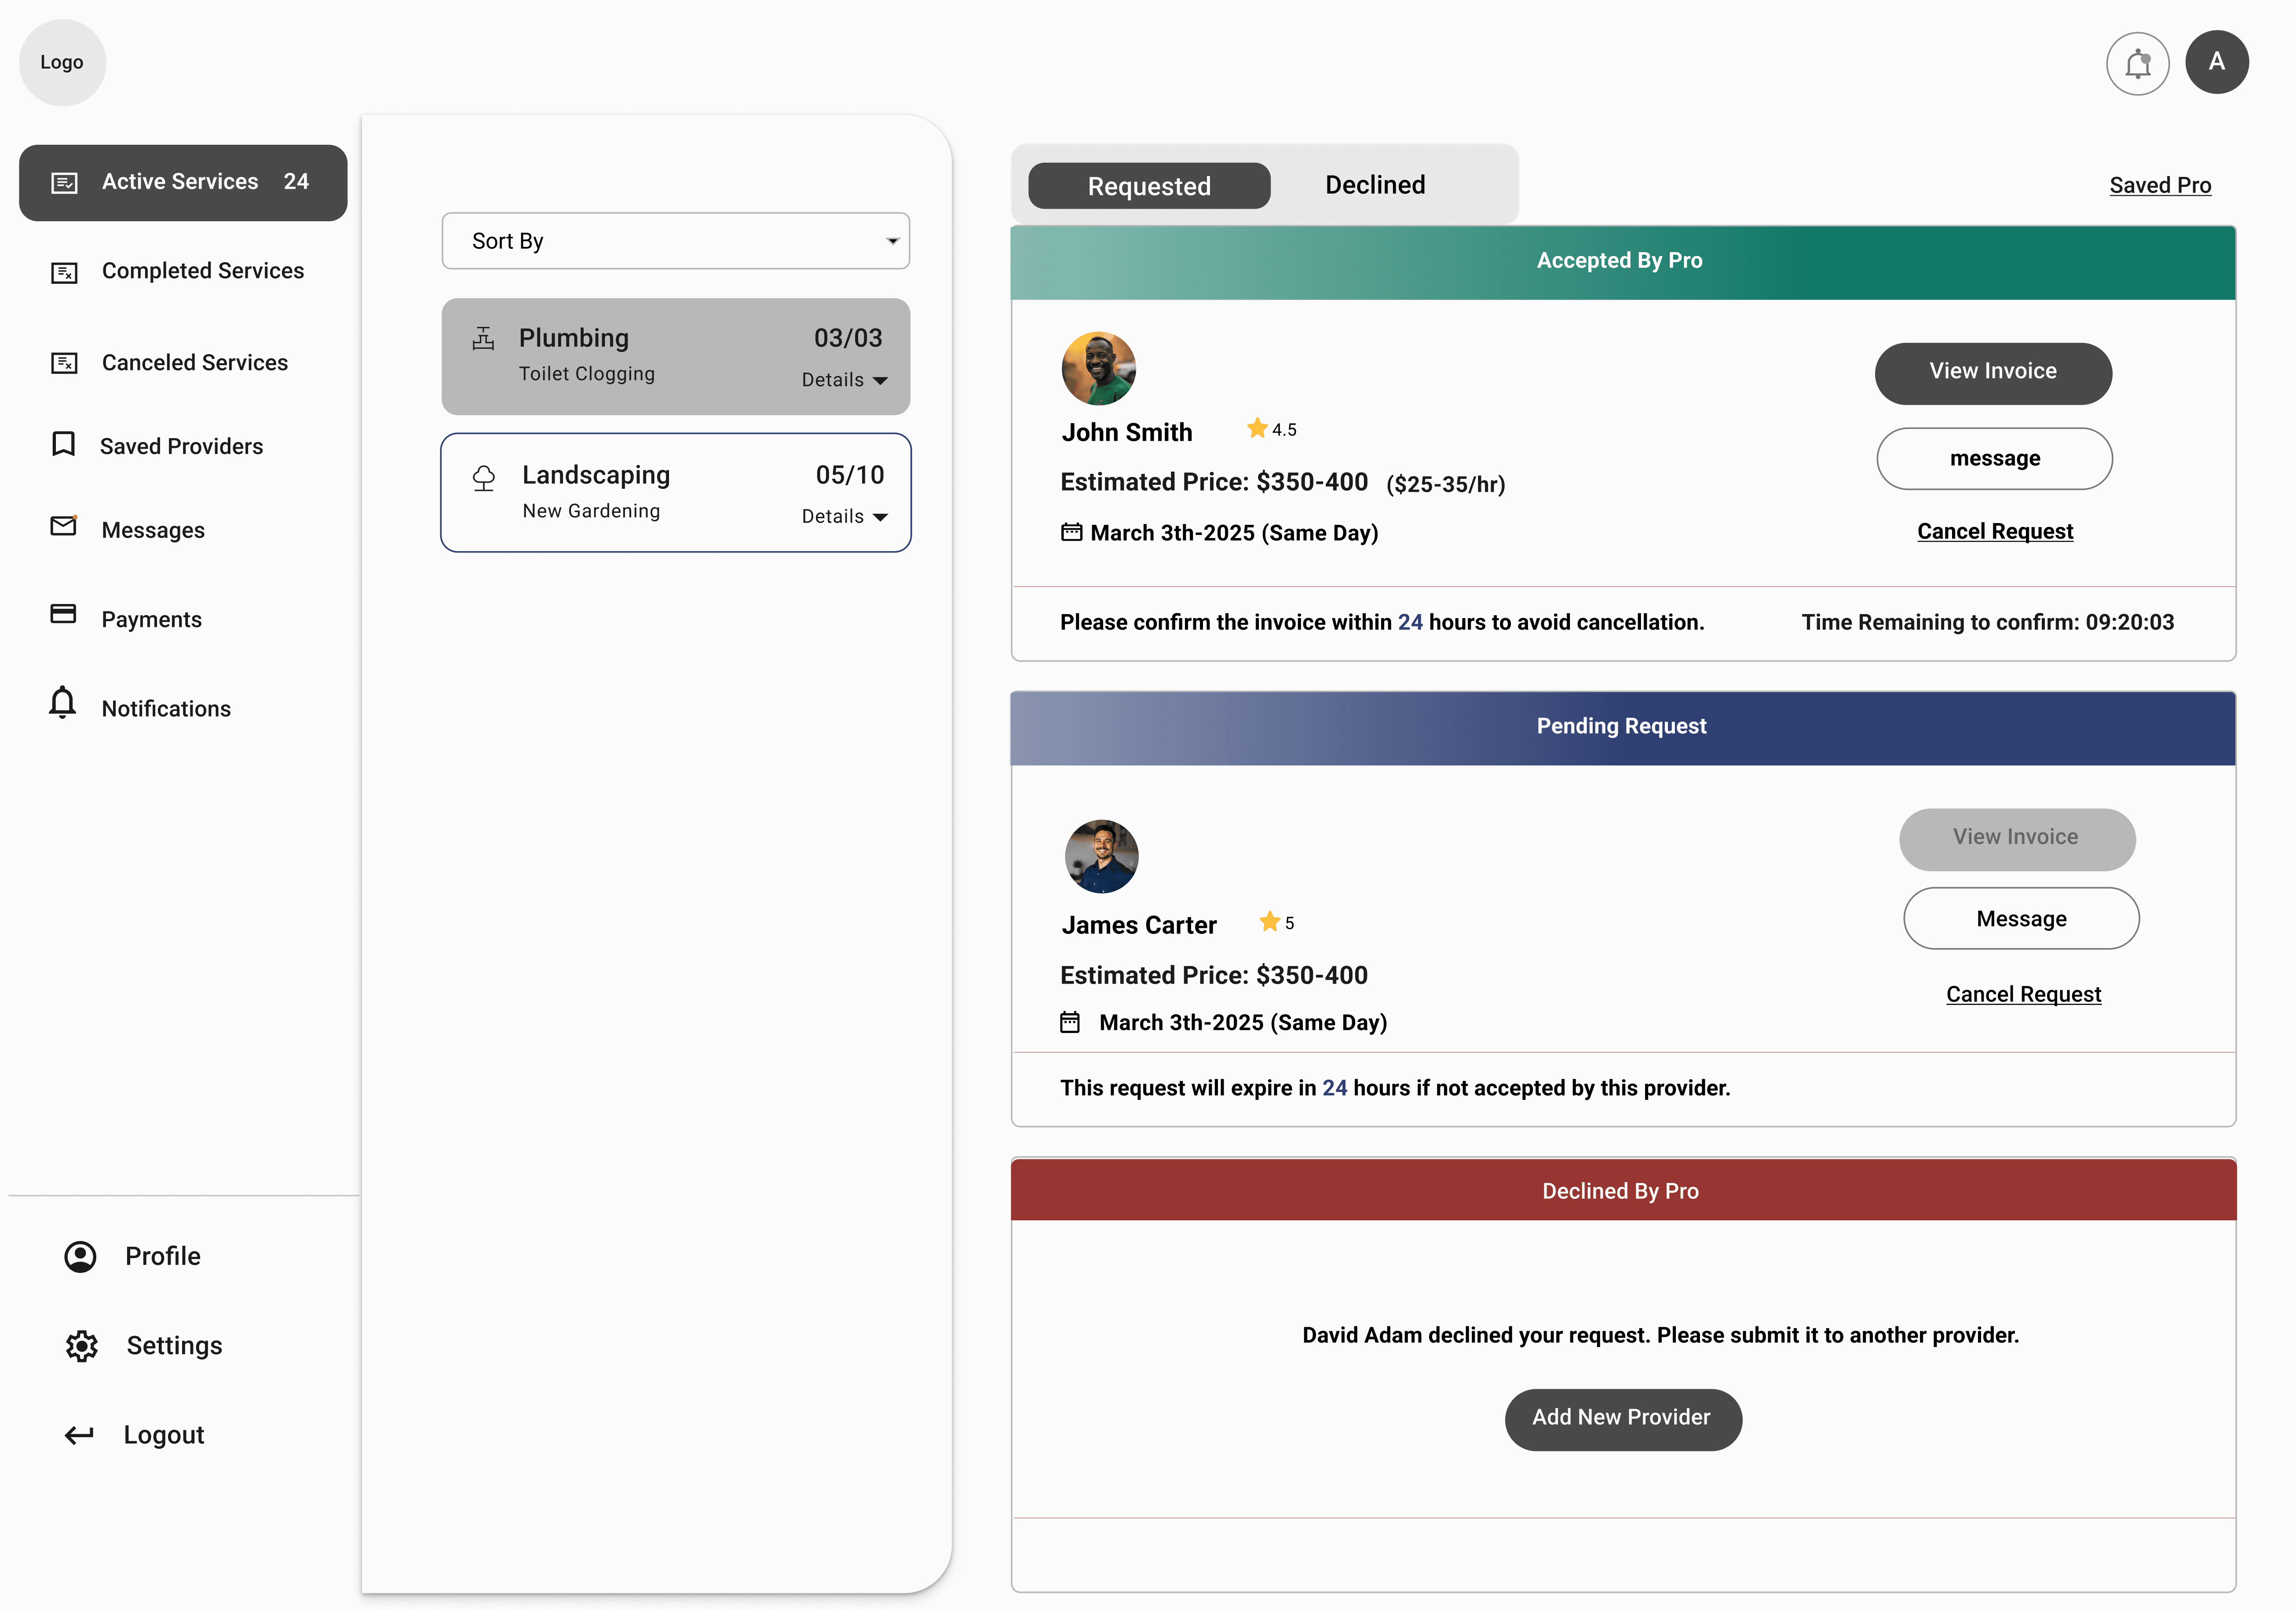Click the Logout arrow icon
The width and height of the screenshot is (2296, 1611).
79,1435
